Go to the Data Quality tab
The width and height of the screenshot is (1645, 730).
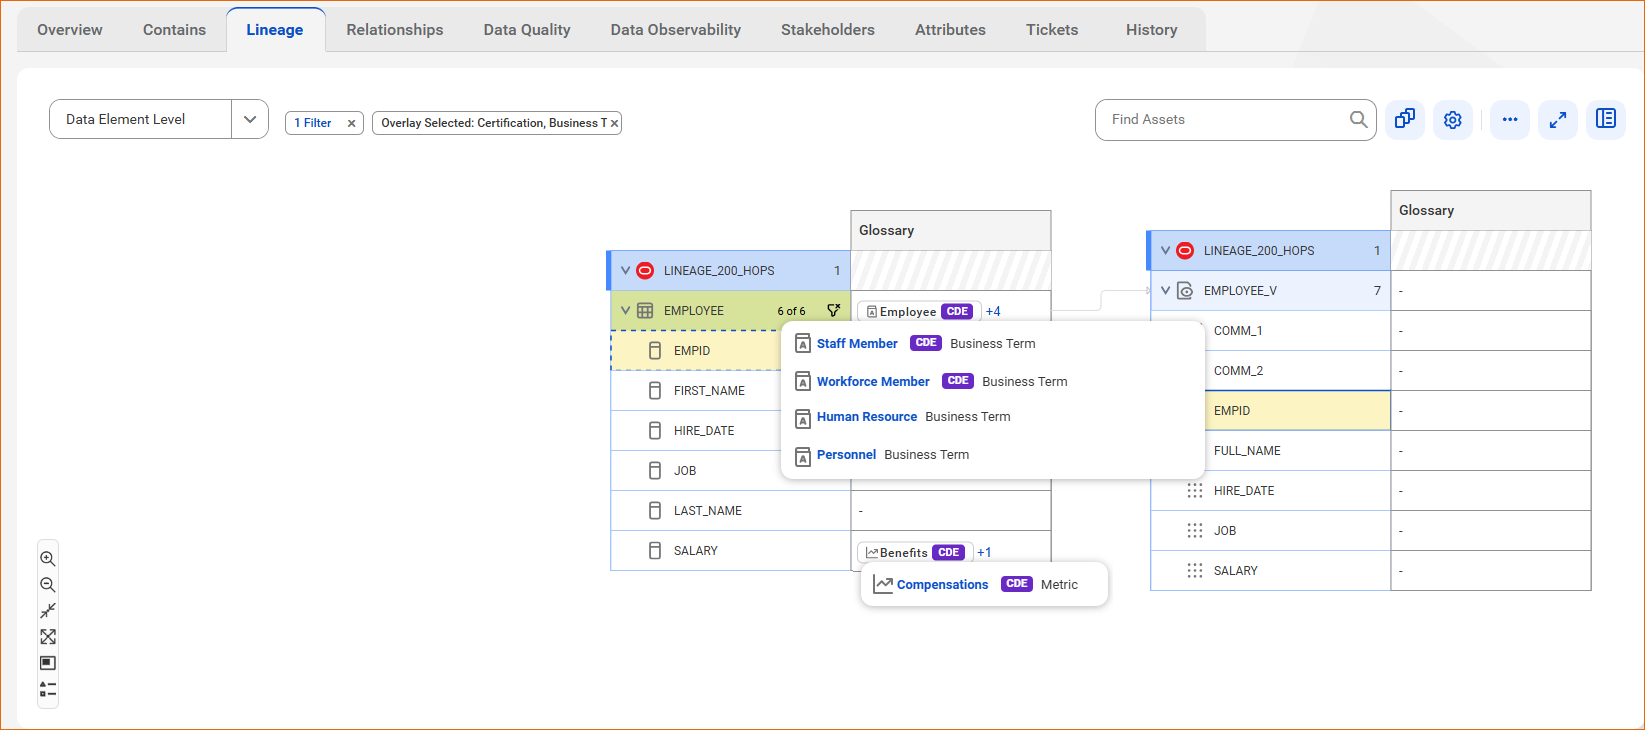pyautogui.click(x=527, y=30)
